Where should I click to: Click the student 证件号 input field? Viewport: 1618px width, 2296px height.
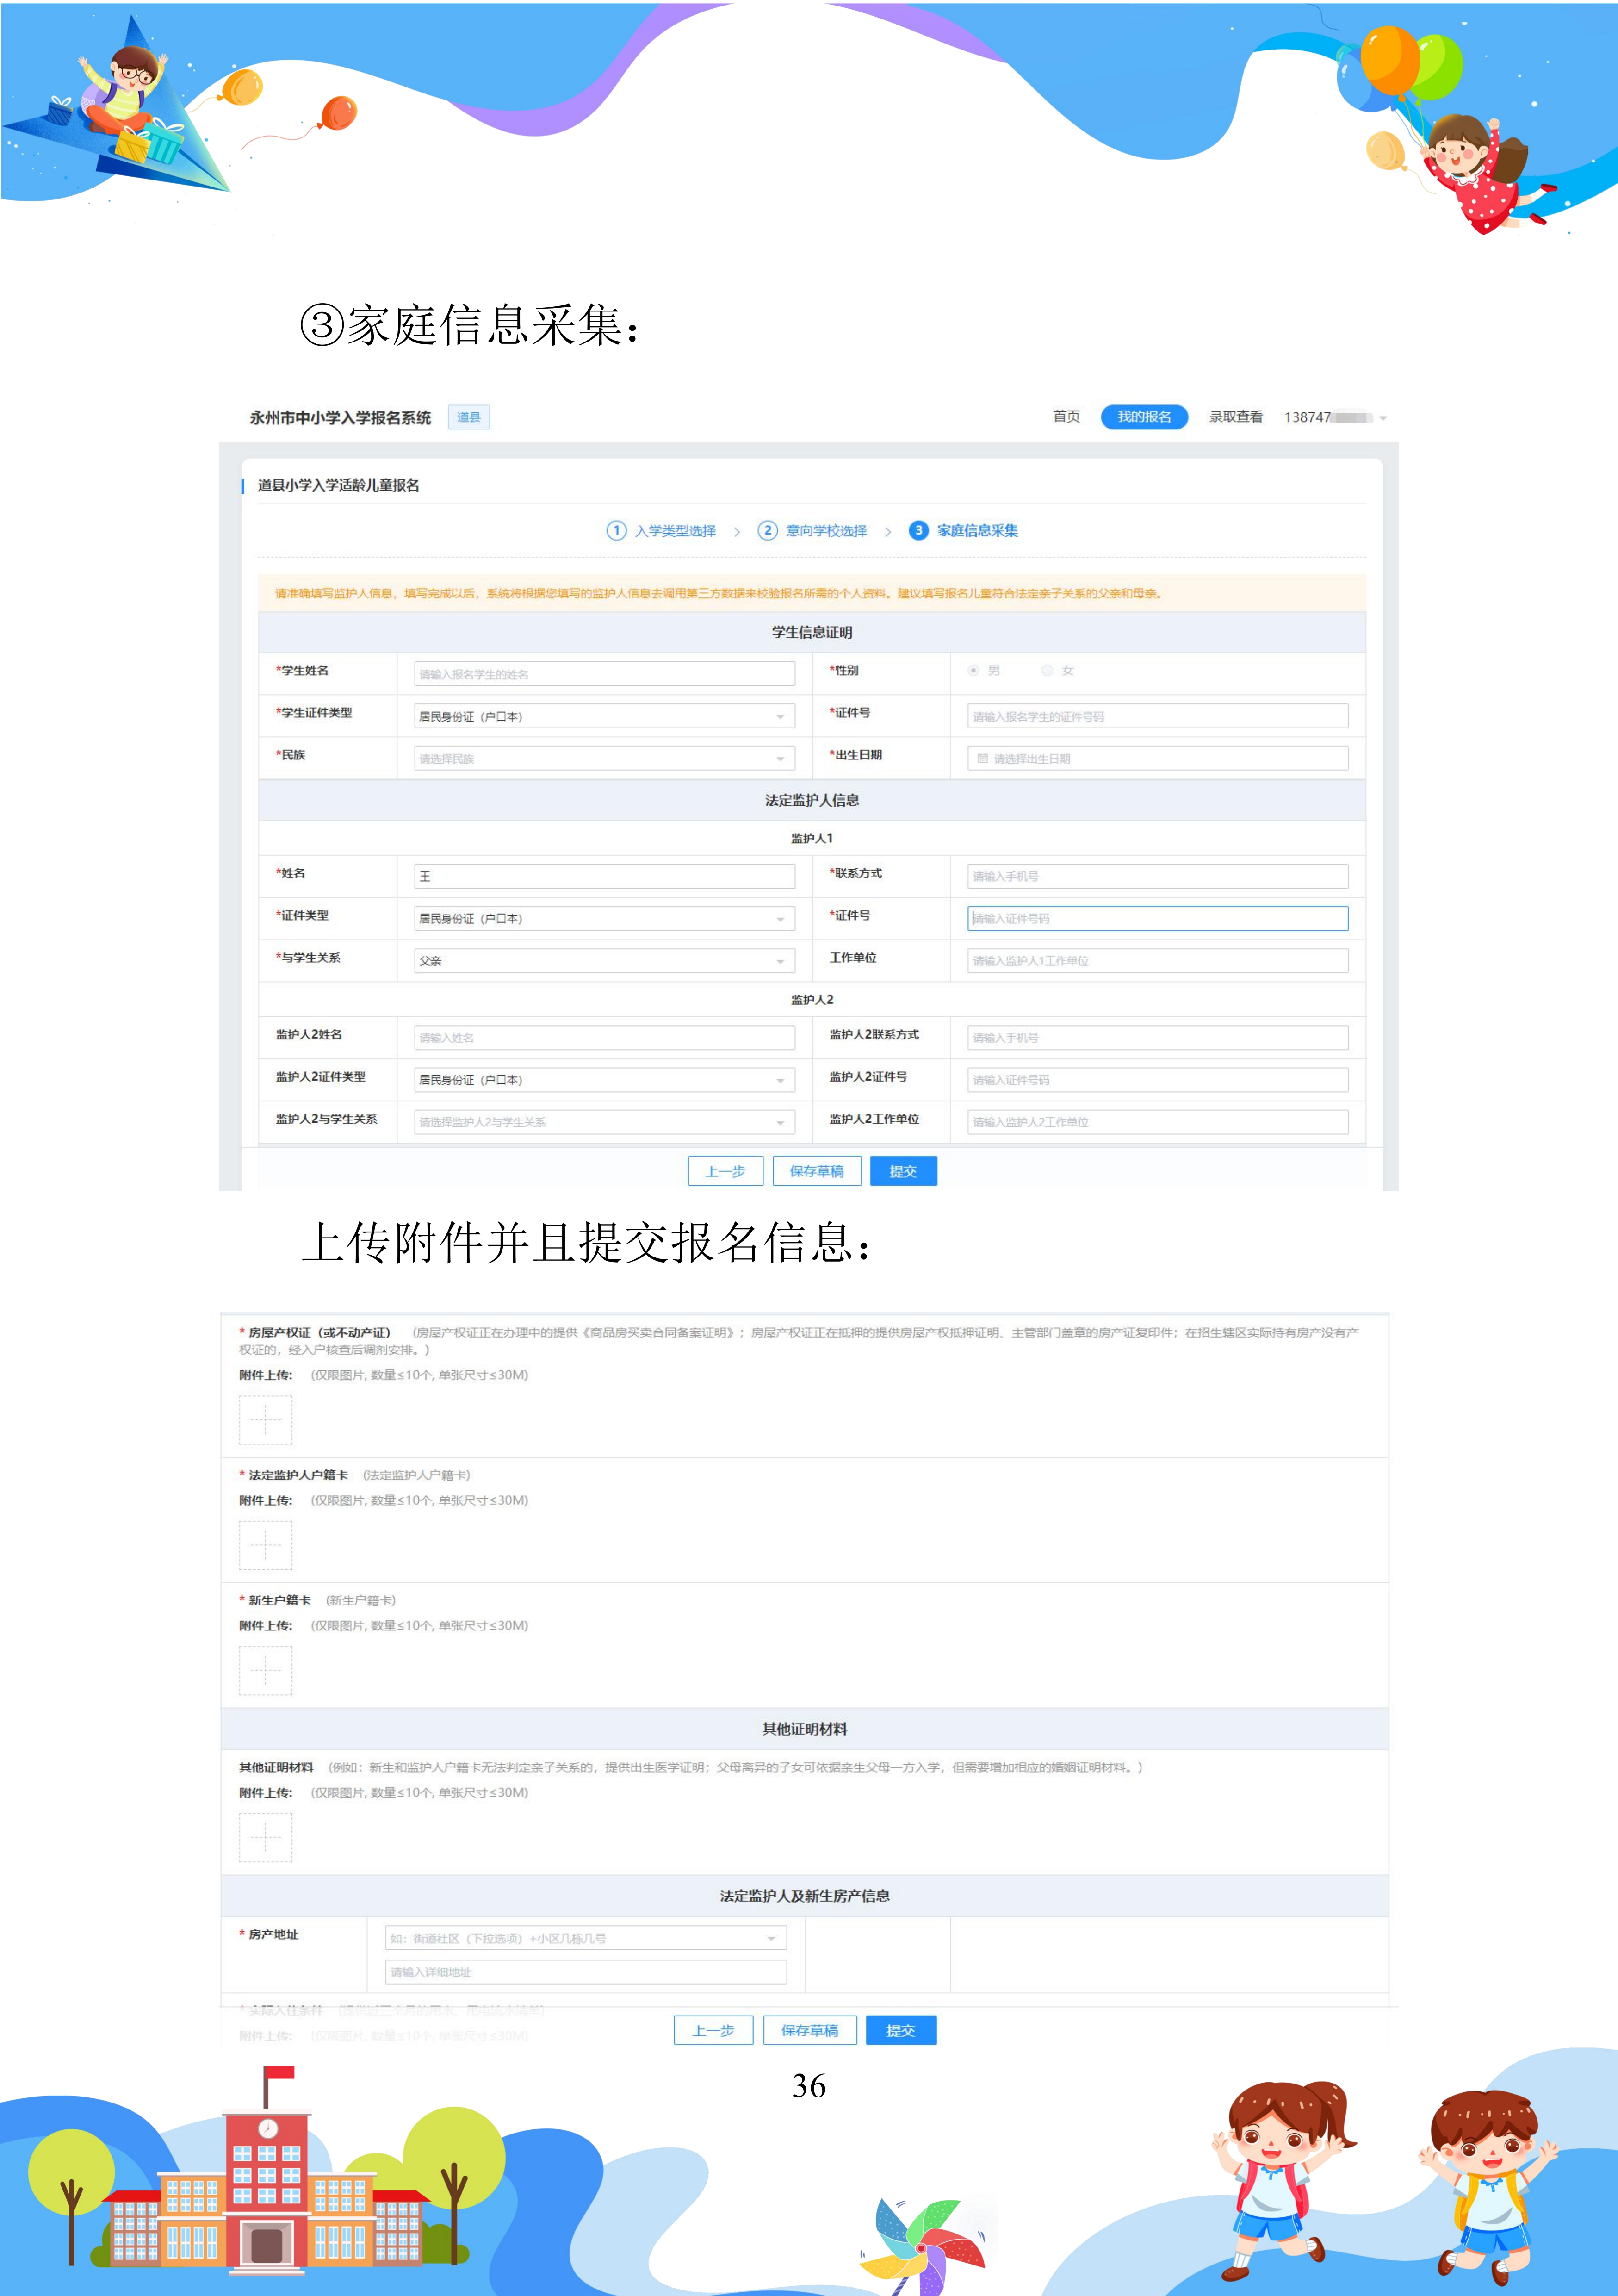tap(1157, 716)
